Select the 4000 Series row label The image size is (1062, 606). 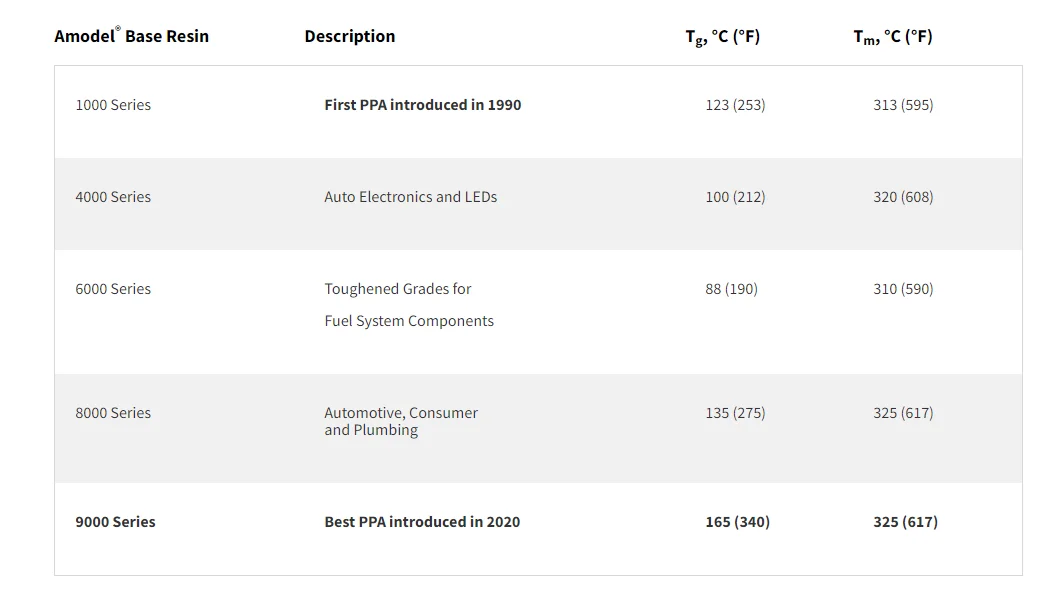coord(113,197)
